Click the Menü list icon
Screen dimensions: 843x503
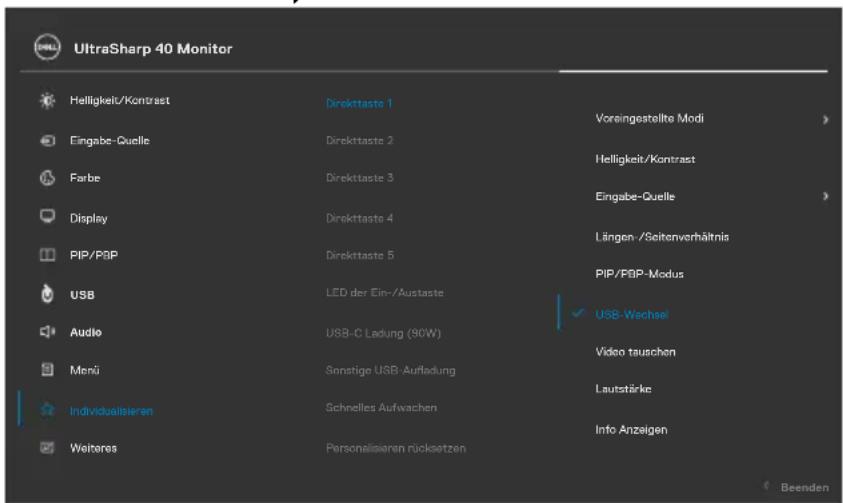tap(47, 370)
